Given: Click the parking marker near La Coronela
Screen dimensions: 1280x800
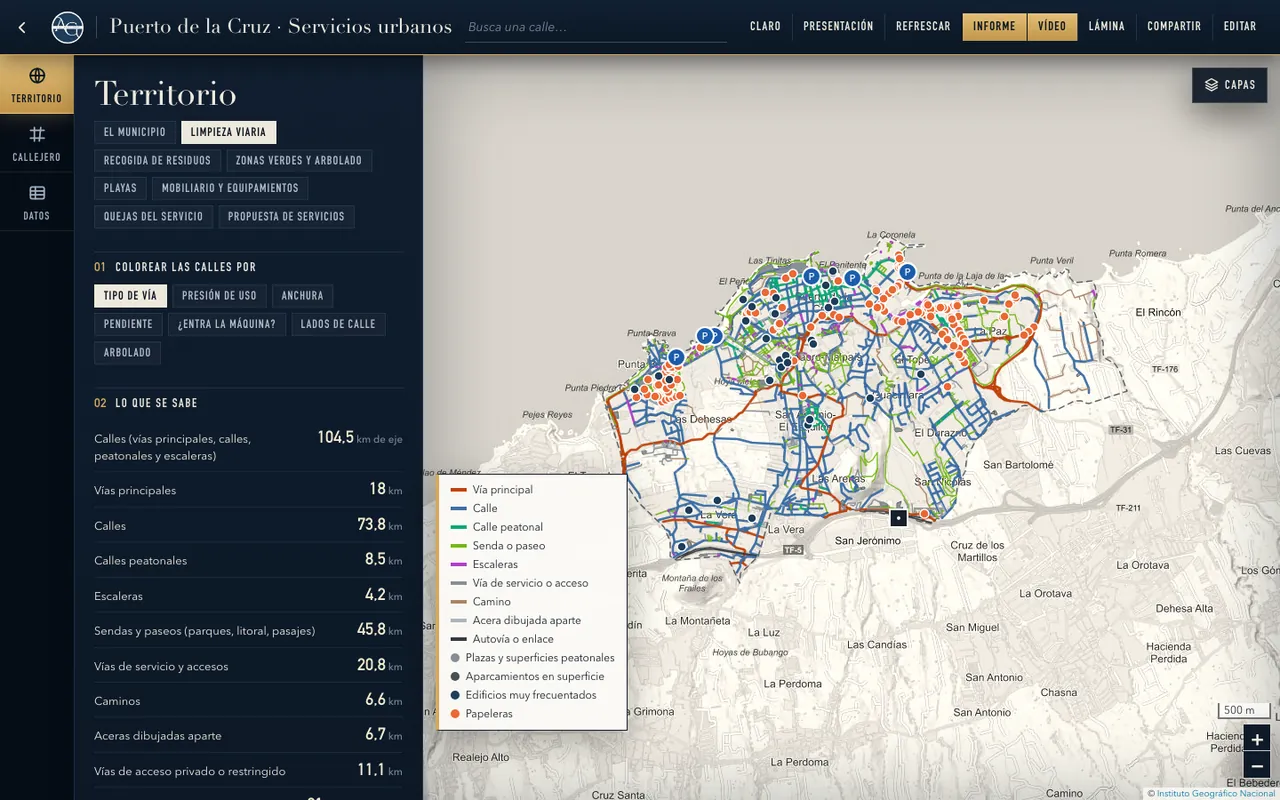Looking at the screenshot, I should (x=907, y=271).
